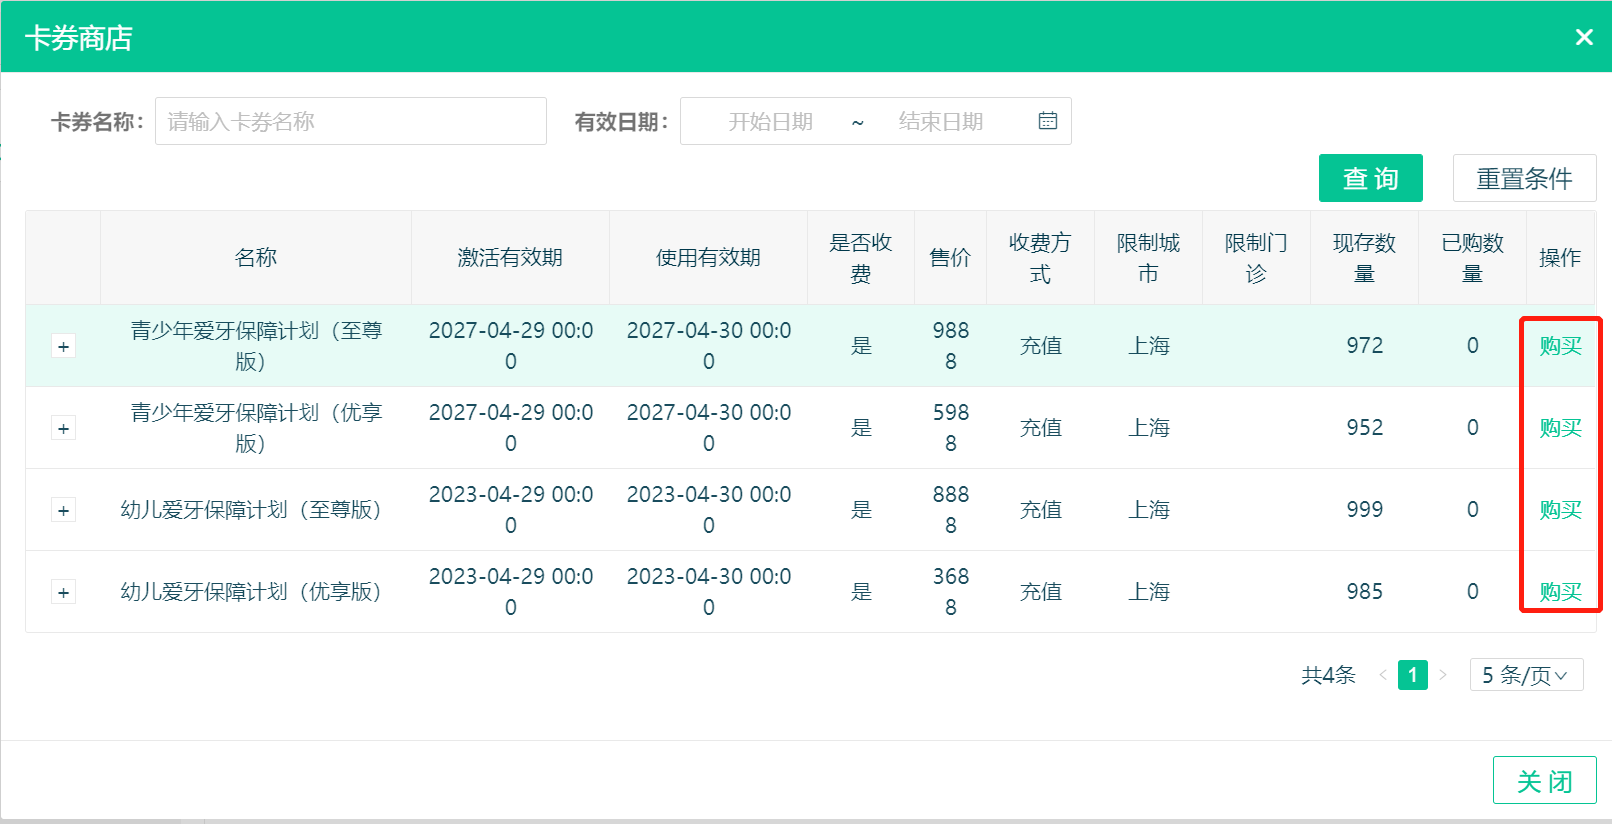
Task: Expand row 幼儿爱牙保障计划（至尊版）
Action: pos(63,510)
